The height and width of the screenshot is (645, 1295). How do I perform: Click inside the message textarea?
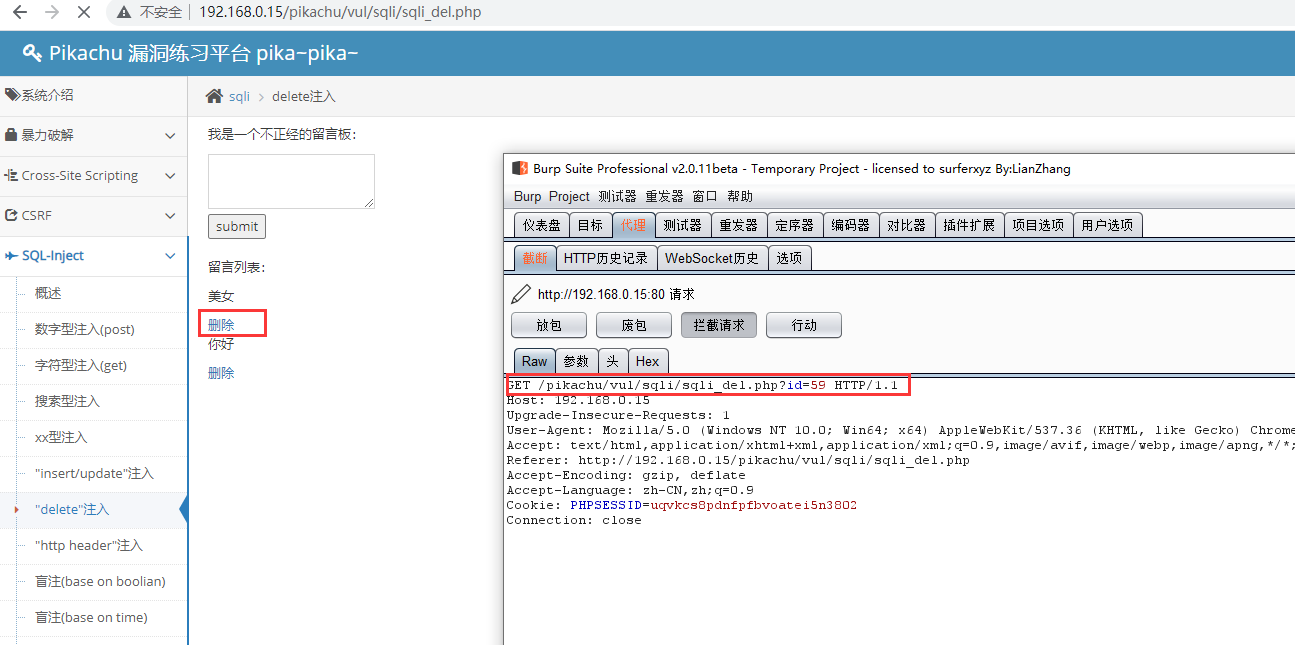(291, 181)
